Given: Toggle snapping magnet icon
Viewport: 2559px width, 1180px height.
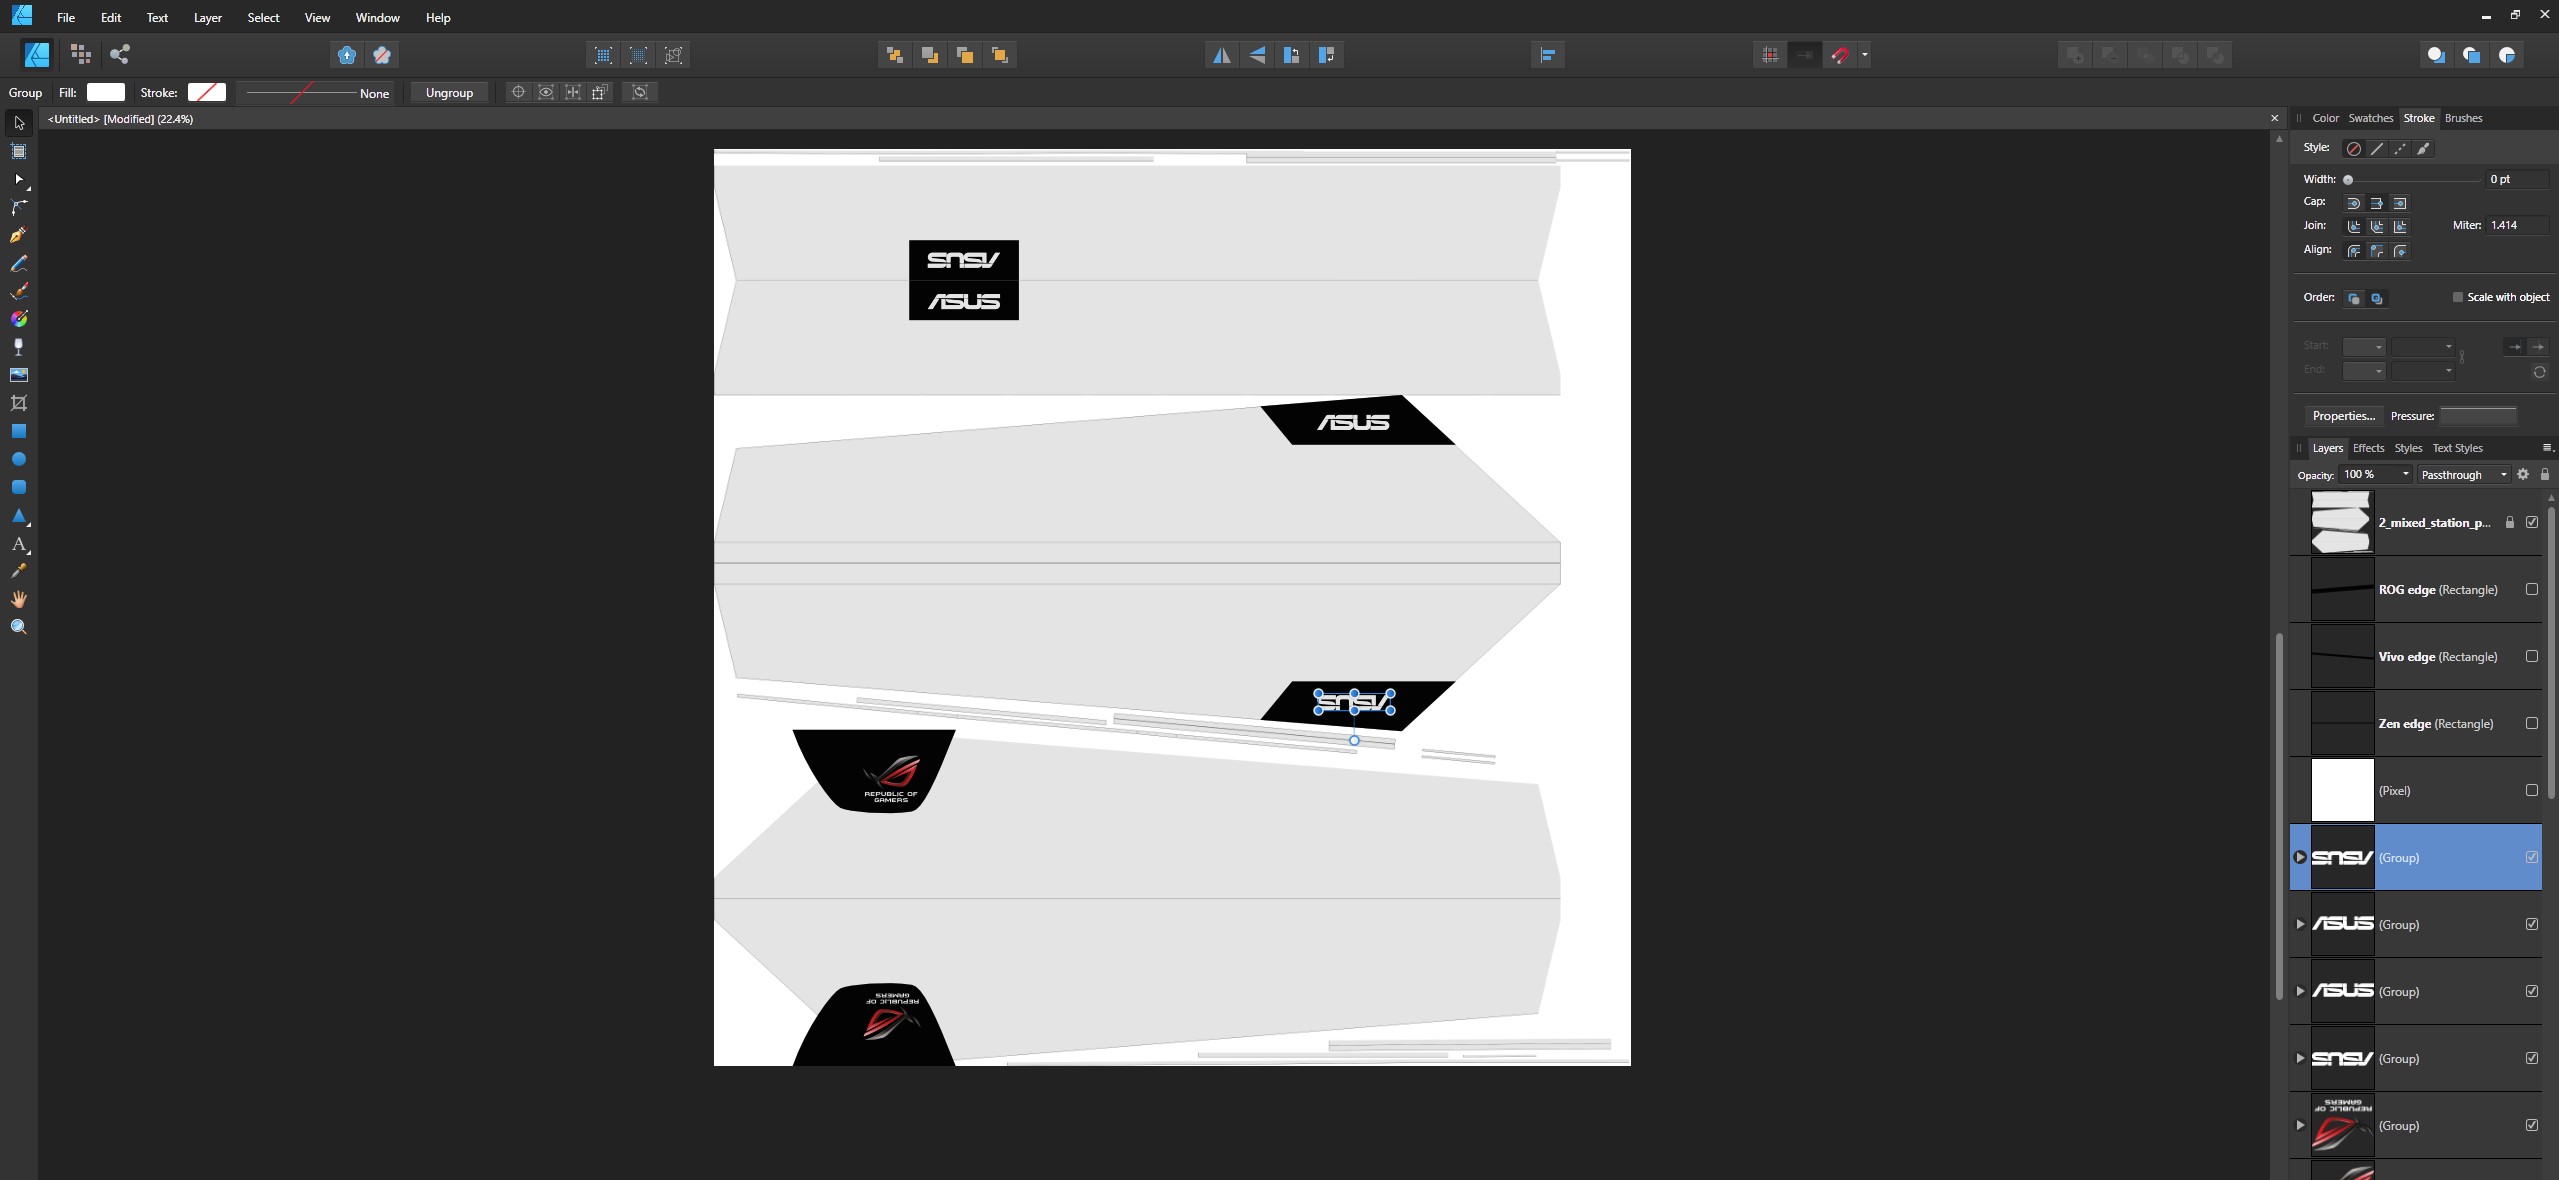Looking at the screenshot, I should coord(1840,55).
